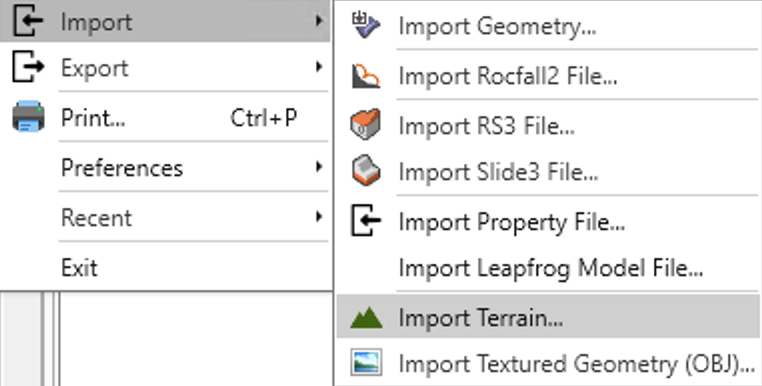Click the Import arrow-box icon in File menu
This screenshot has width=762, height=386.
pyautogui.click(x=28, y=21)
